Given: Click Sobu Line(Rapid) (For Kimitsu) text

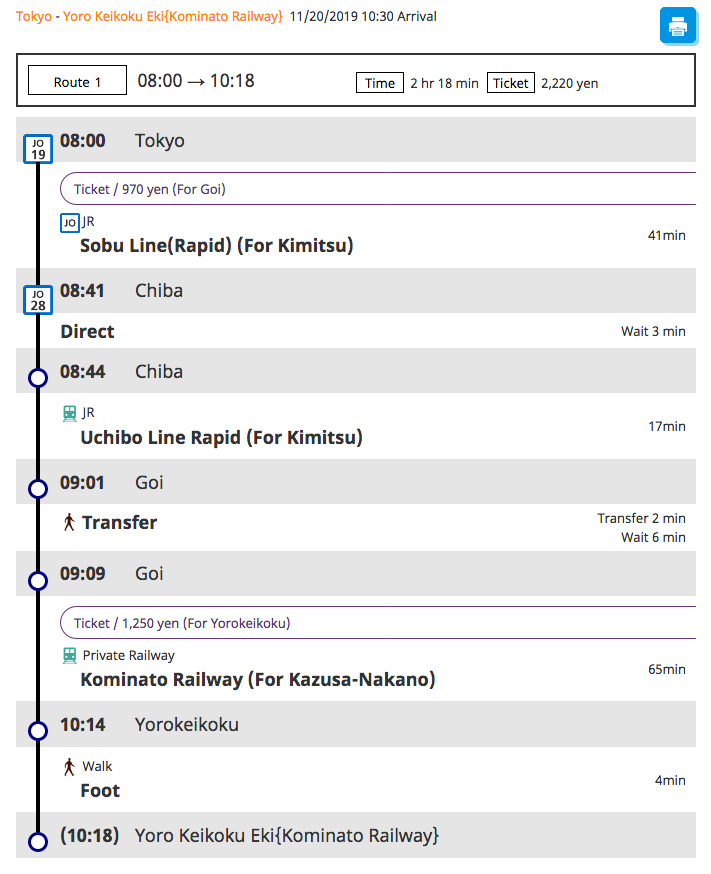Looking at the screenshot, I should tap(216, 245).
